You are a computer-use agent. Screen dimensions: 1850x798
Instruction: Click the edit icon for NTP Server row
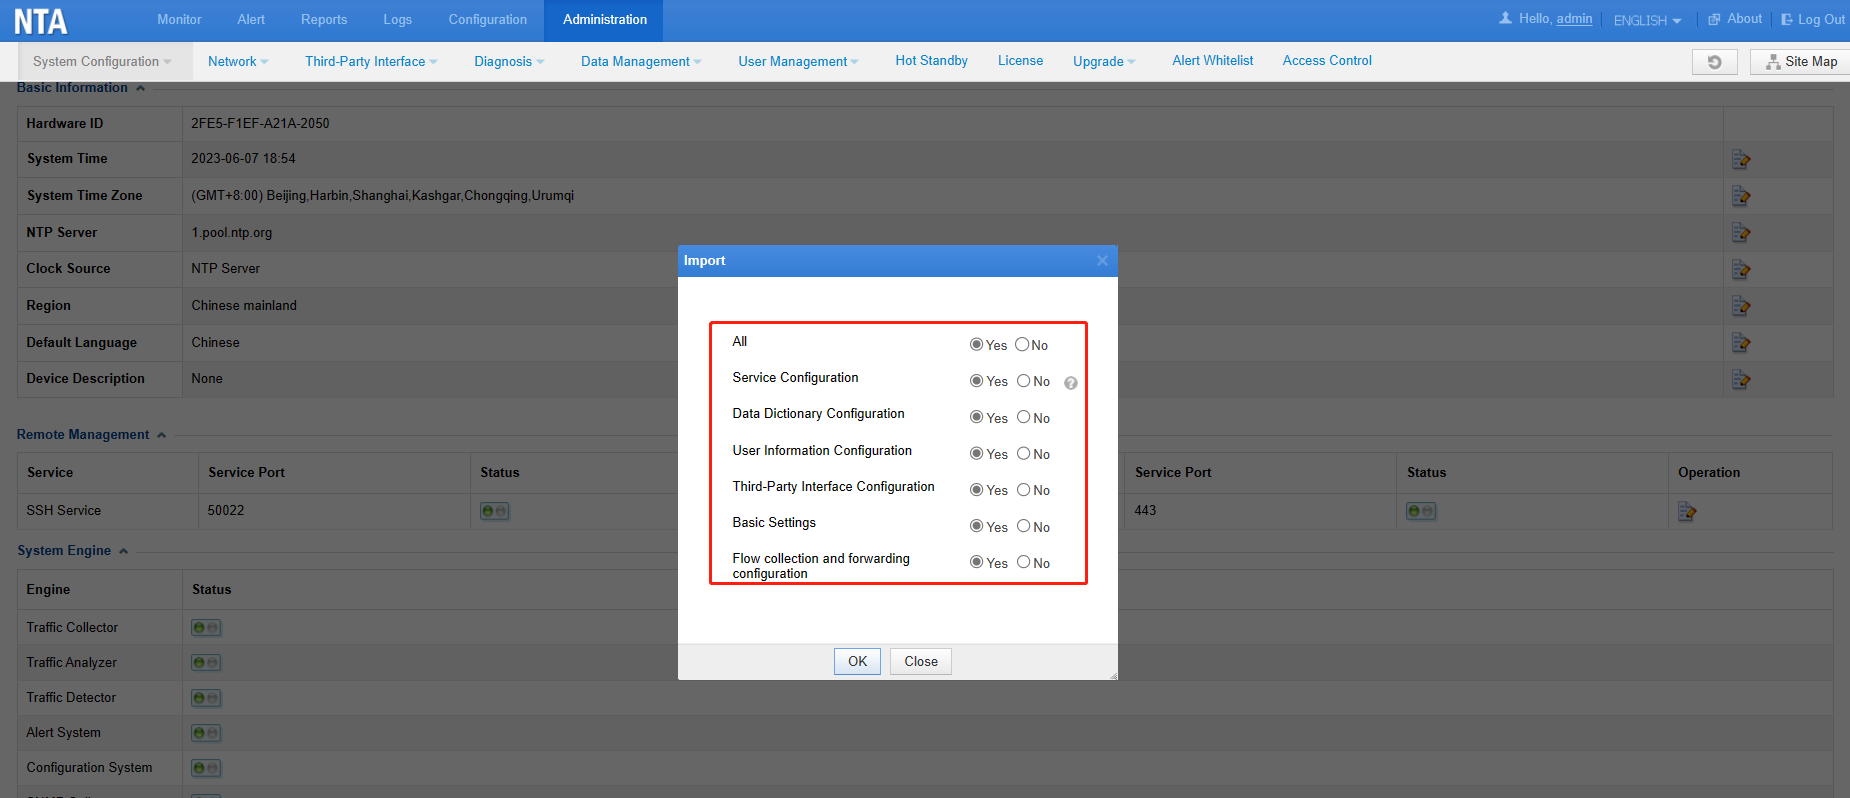1741,233
